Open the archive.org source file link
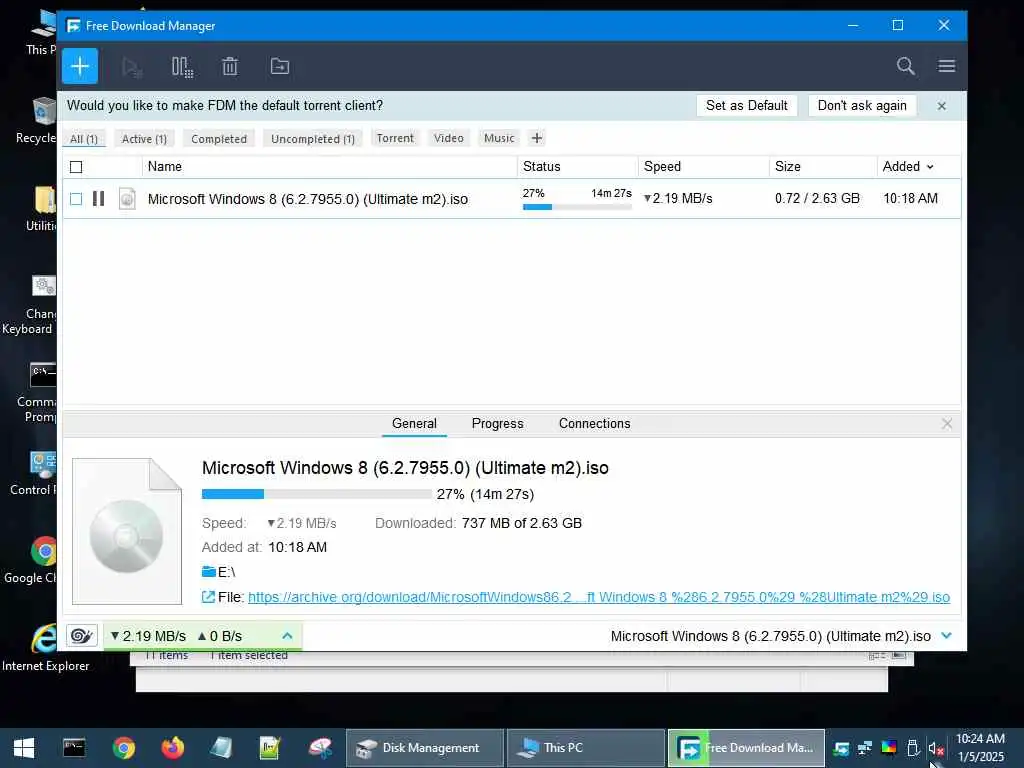Screen dimensions: 1024x768 pyautogui.click(x=598, y=597)
